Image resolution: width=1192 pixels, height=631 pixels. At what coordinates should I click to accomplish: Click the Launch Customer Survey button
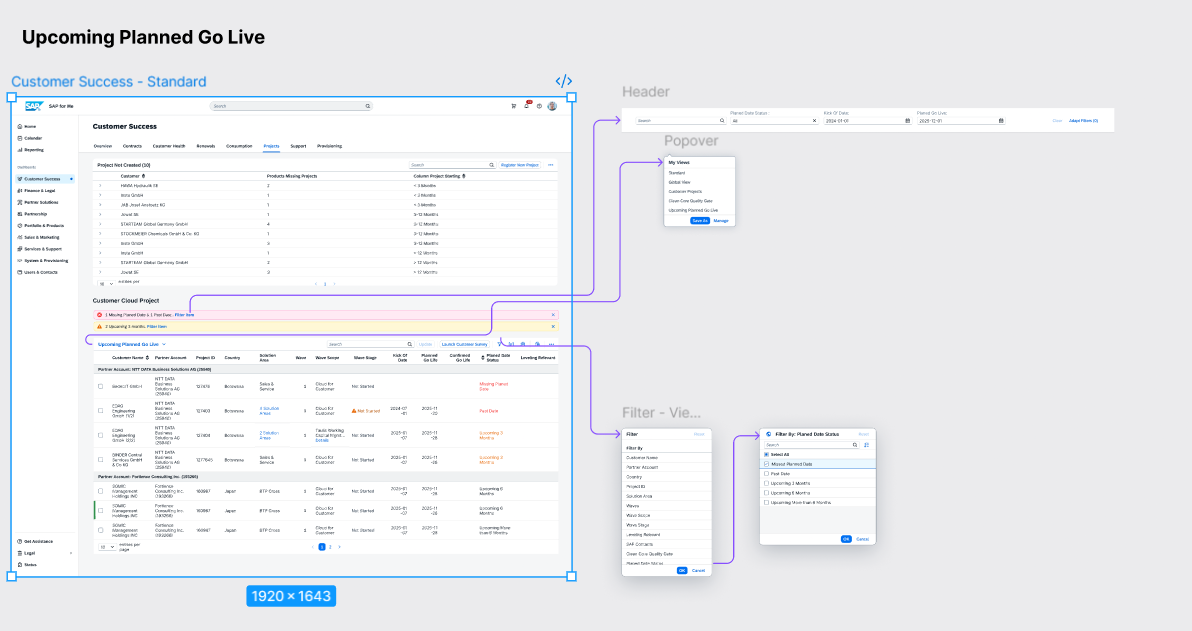tap(464, 344)
